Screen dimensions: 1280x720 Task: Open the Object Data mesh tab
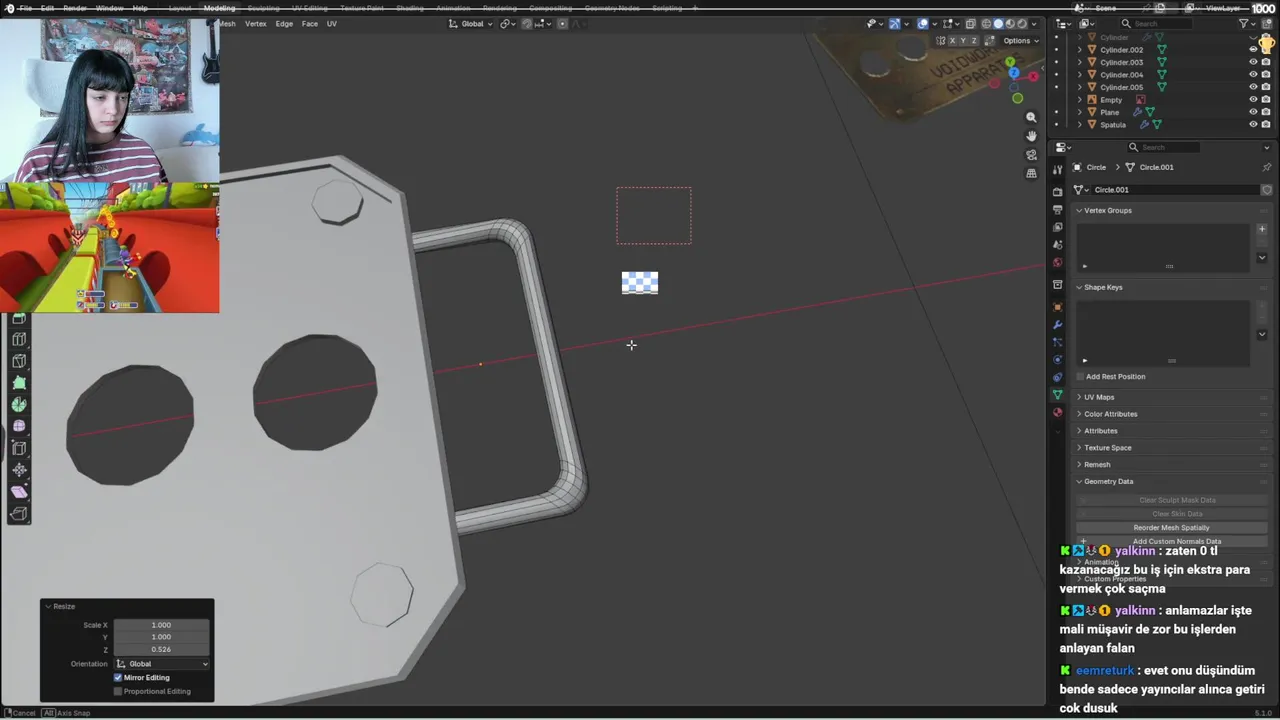1057,395
